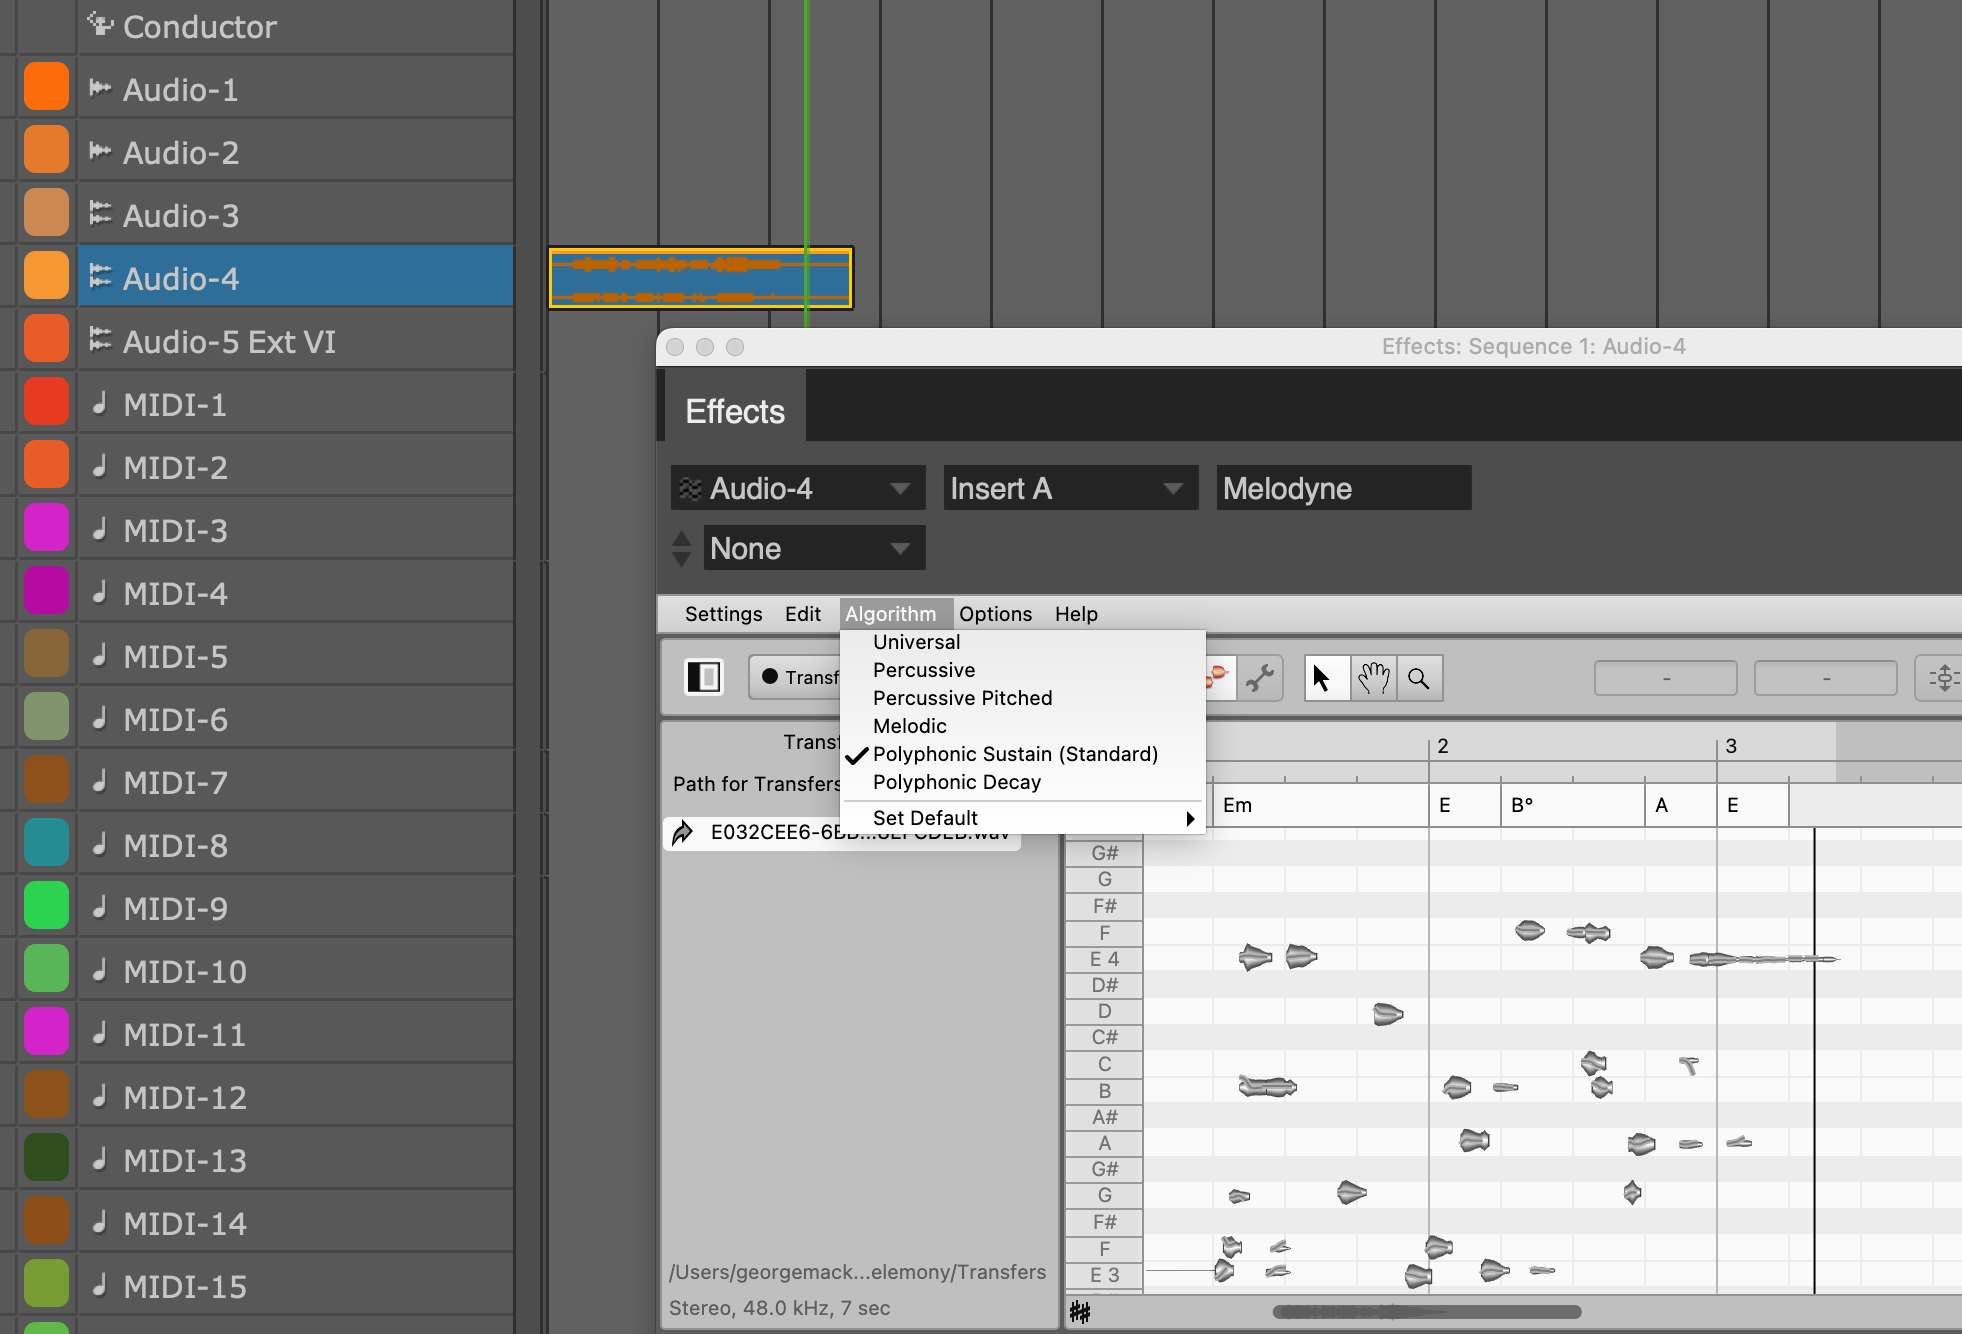
Task: Select the magnifier zoom tool
Action: pyautogui.click(x=1419, y=679)
